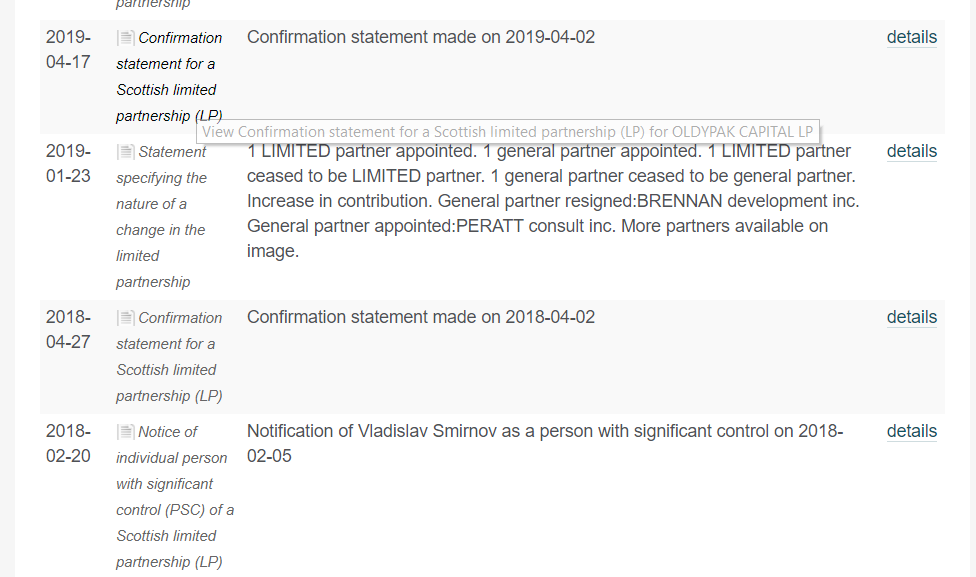This screenshot has width=976, height=577.
Task: Open details for the 2018-04-27 confirmation statement
Action: pyautogui.click(x=911, y=317)
